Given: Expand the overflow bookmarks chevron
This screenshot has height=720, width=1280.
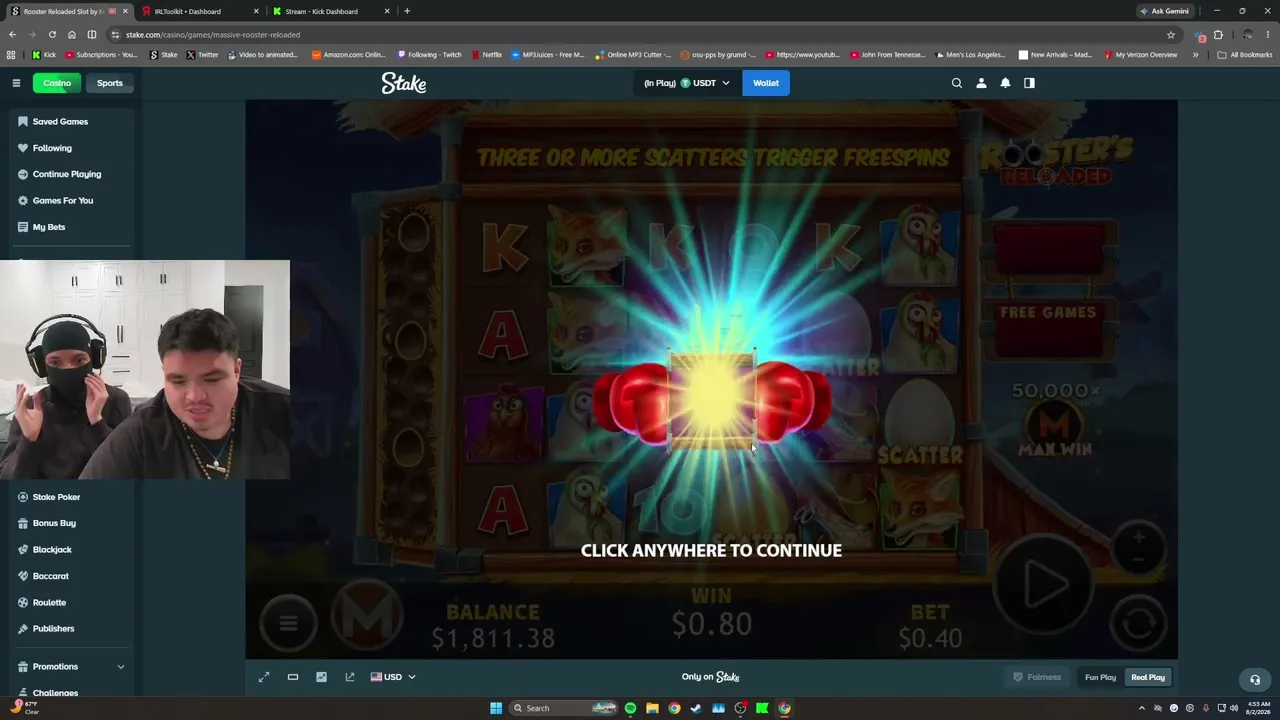Looking at the screenshot, I should click(1195, 55).
